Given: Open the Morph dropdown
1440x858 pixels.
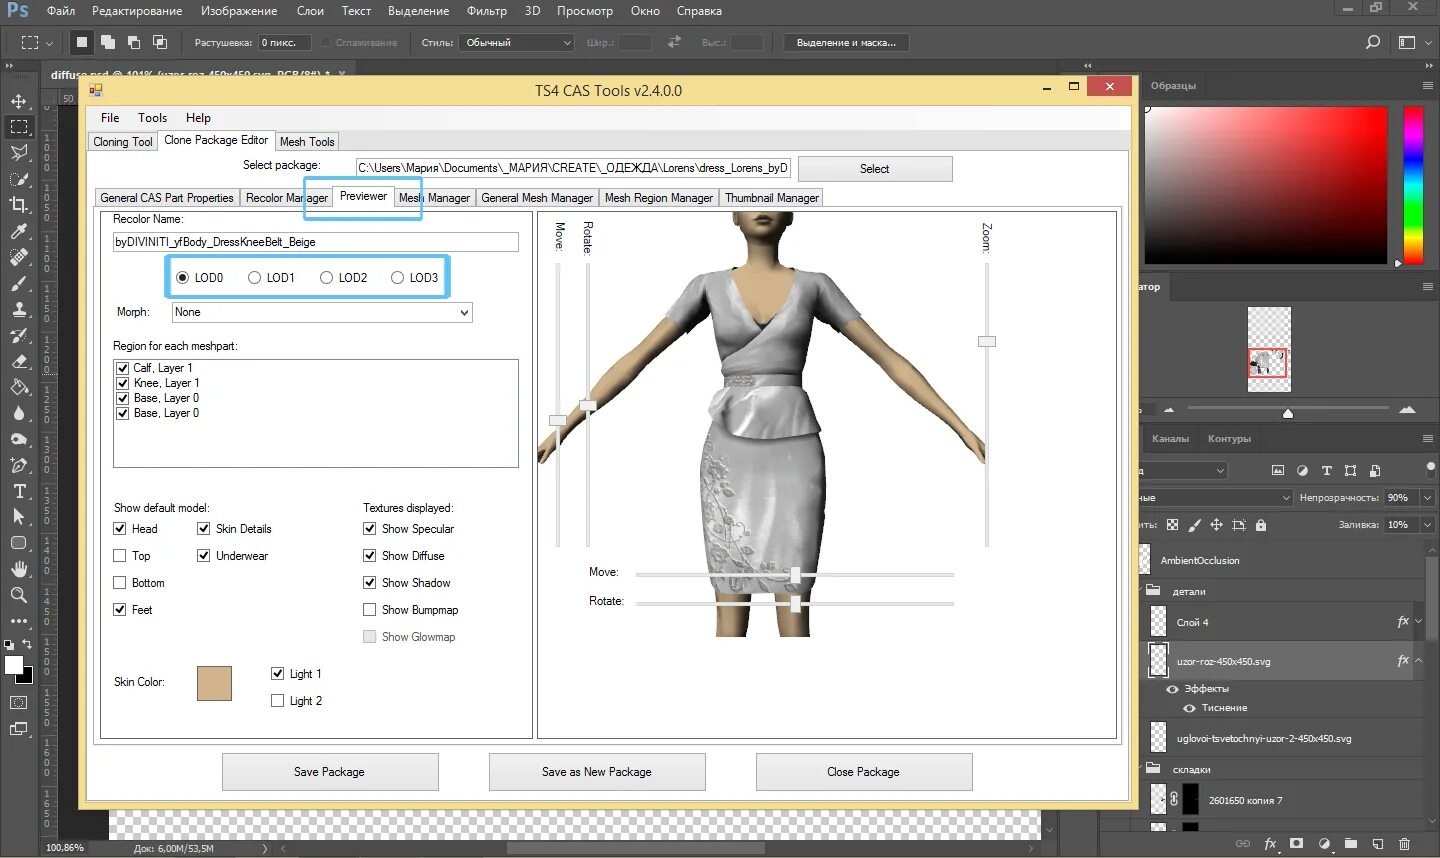Looking at the screenshot, I should click(322, 312).
